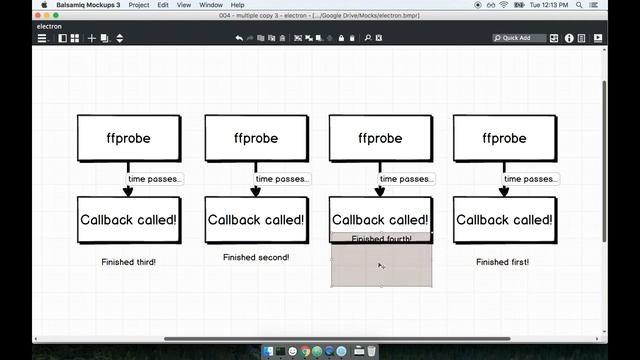This screenshot has width=640, height=360.
Task: Select the first ffprobe box on the left
Action: (x=129, y=138)
